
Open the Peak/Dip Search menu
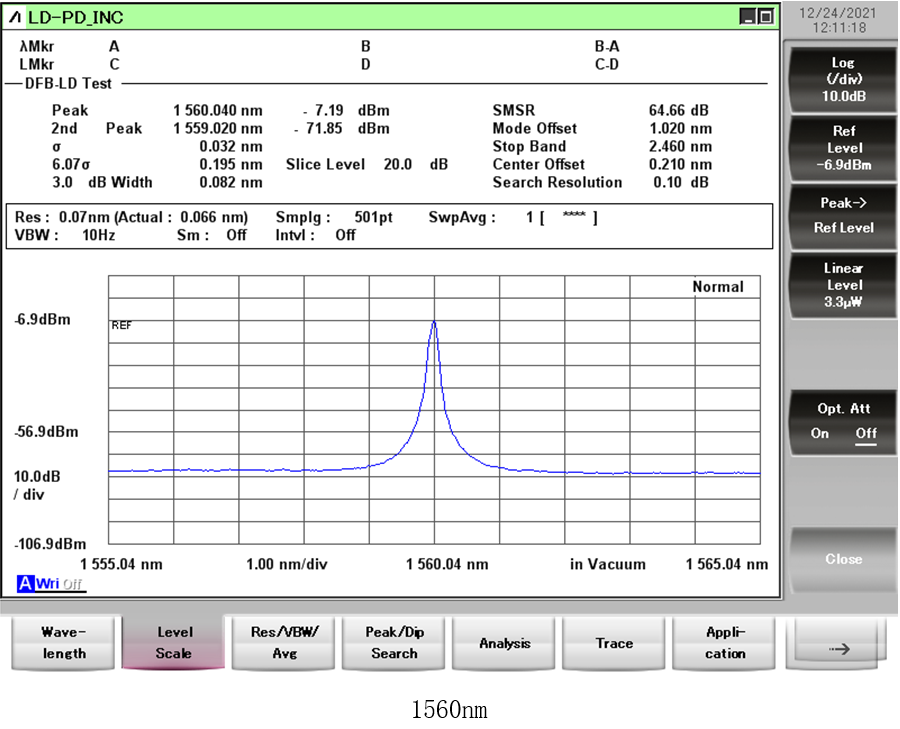pos(395,643)
